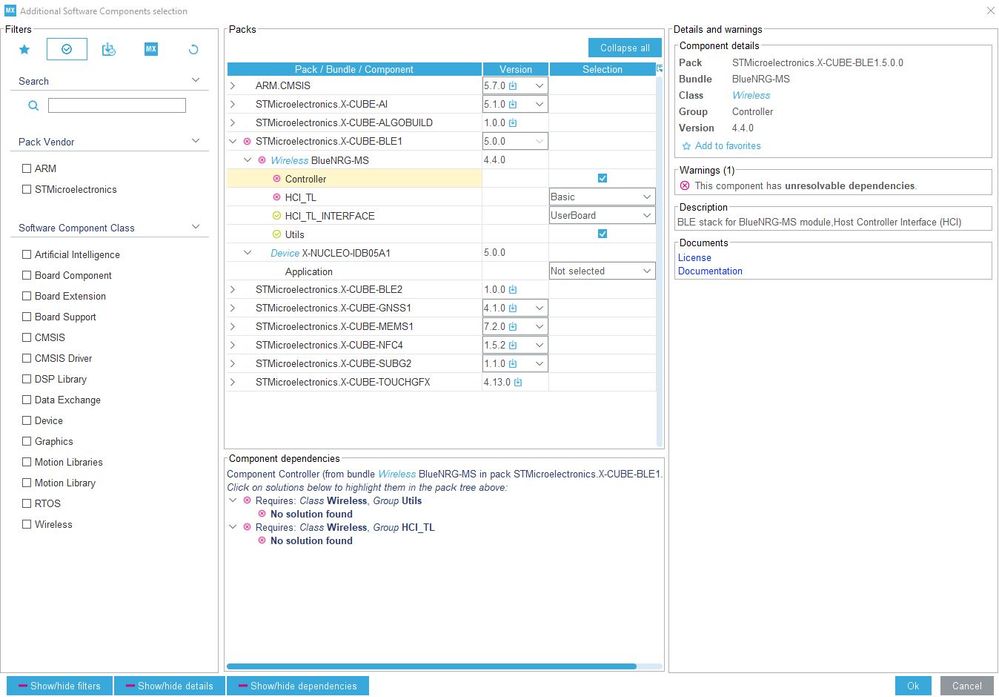The width and height of the screenshot is (999, 697).
Task: Click the Pack / Bundle / Component column header
Action: (x=354, y=69)
